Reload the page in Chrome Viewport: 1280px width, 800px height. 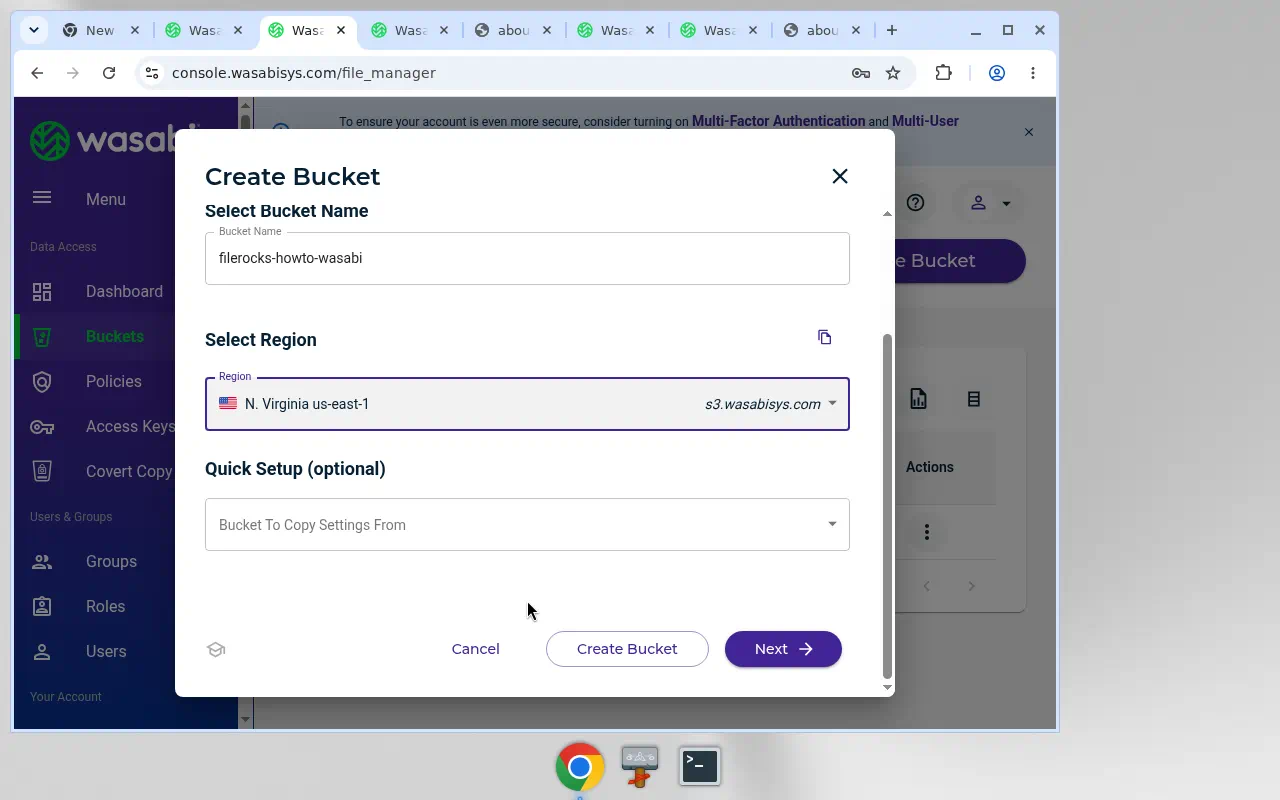point(109,73)
